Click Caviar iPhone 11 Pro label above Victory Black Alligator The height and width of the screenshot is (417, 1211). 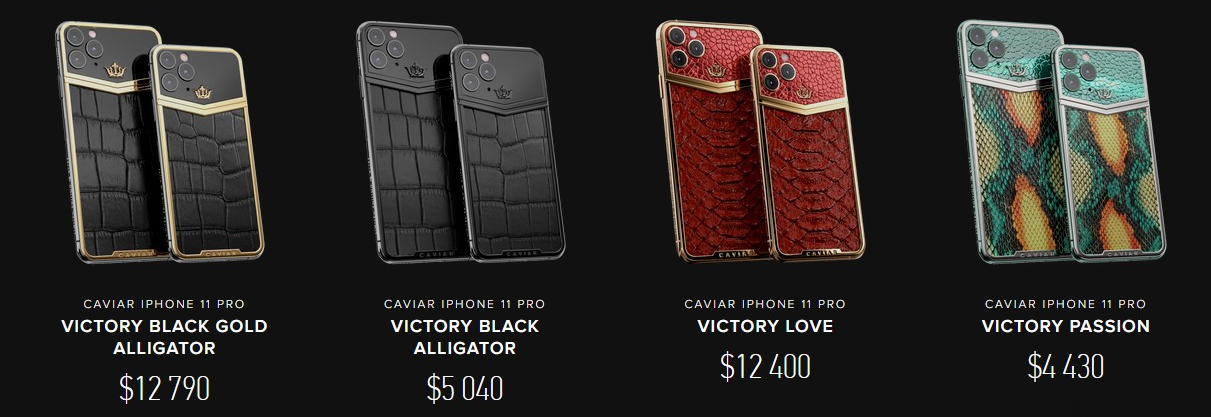pyautogui.click(x=464, y=303)
